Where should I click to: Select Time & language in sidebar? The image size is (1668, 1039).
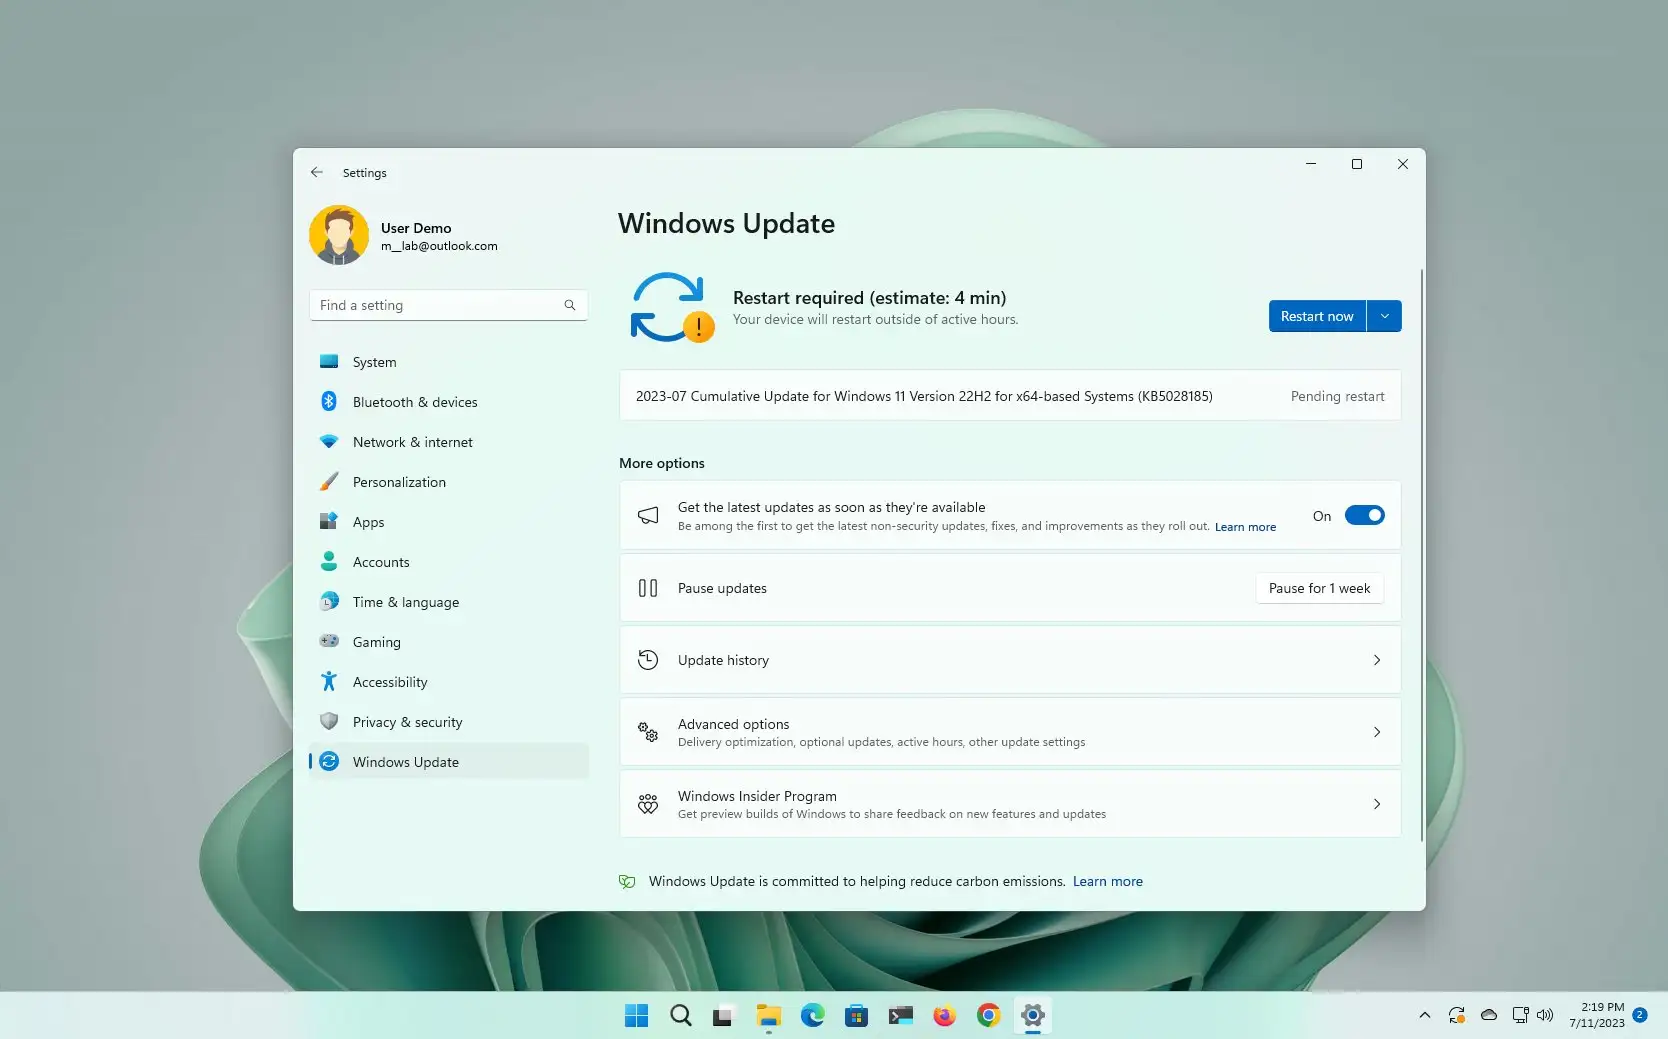coord(449,602)
